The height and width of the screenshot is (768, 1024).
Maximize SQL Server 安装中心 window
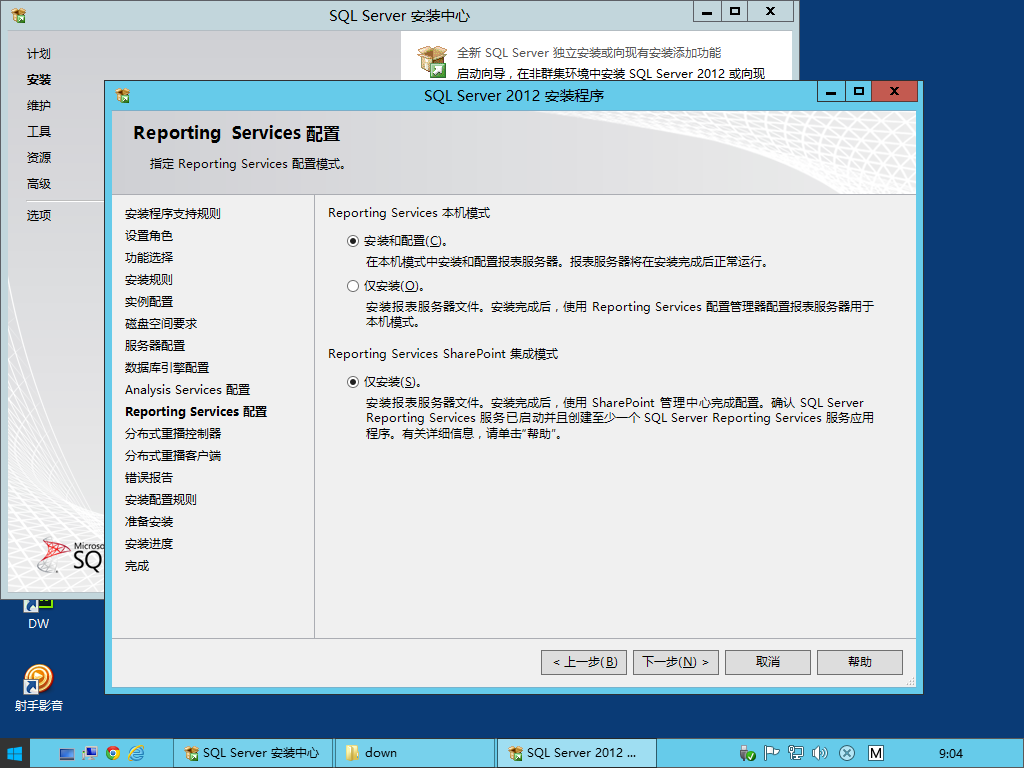[735, 12]
